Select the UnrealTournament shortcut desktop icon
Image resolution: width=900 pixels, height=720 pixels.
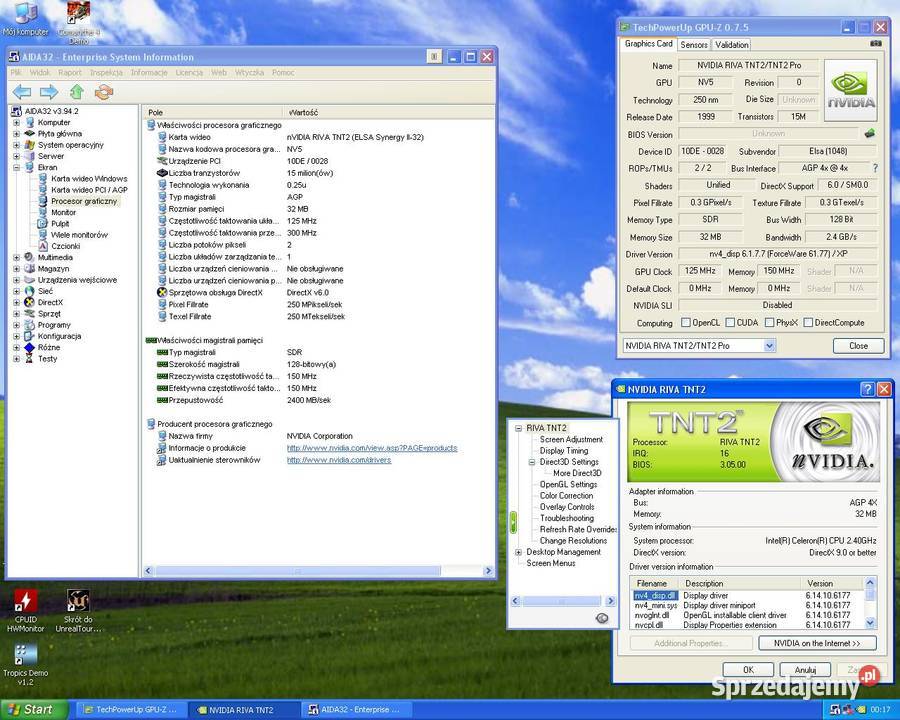[78, 611]
